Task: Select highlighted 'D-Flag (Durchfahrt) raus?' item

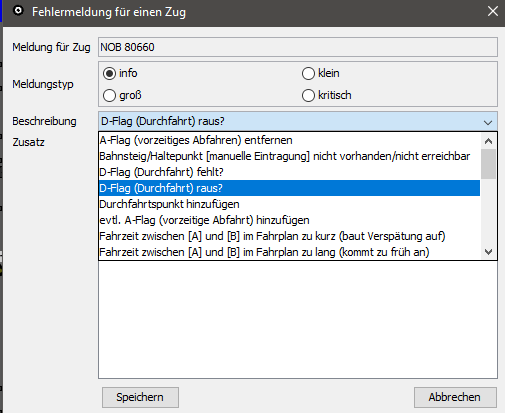Action: pyautogui.click(x=289, y=188)
